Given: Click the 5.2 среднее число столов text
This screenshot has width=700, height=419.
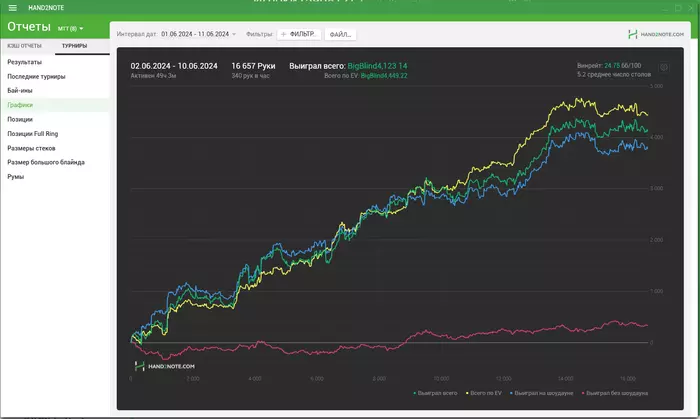Looking at the screenshot, I should (x=614, y=75).
